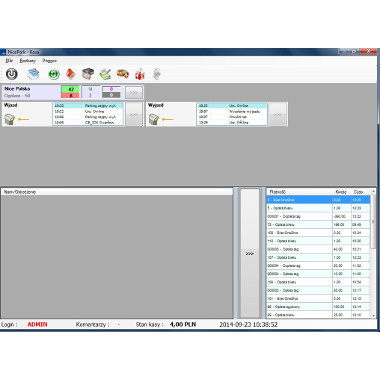Click the Kwota column header

pyautogui.click(x=341, y=192)
